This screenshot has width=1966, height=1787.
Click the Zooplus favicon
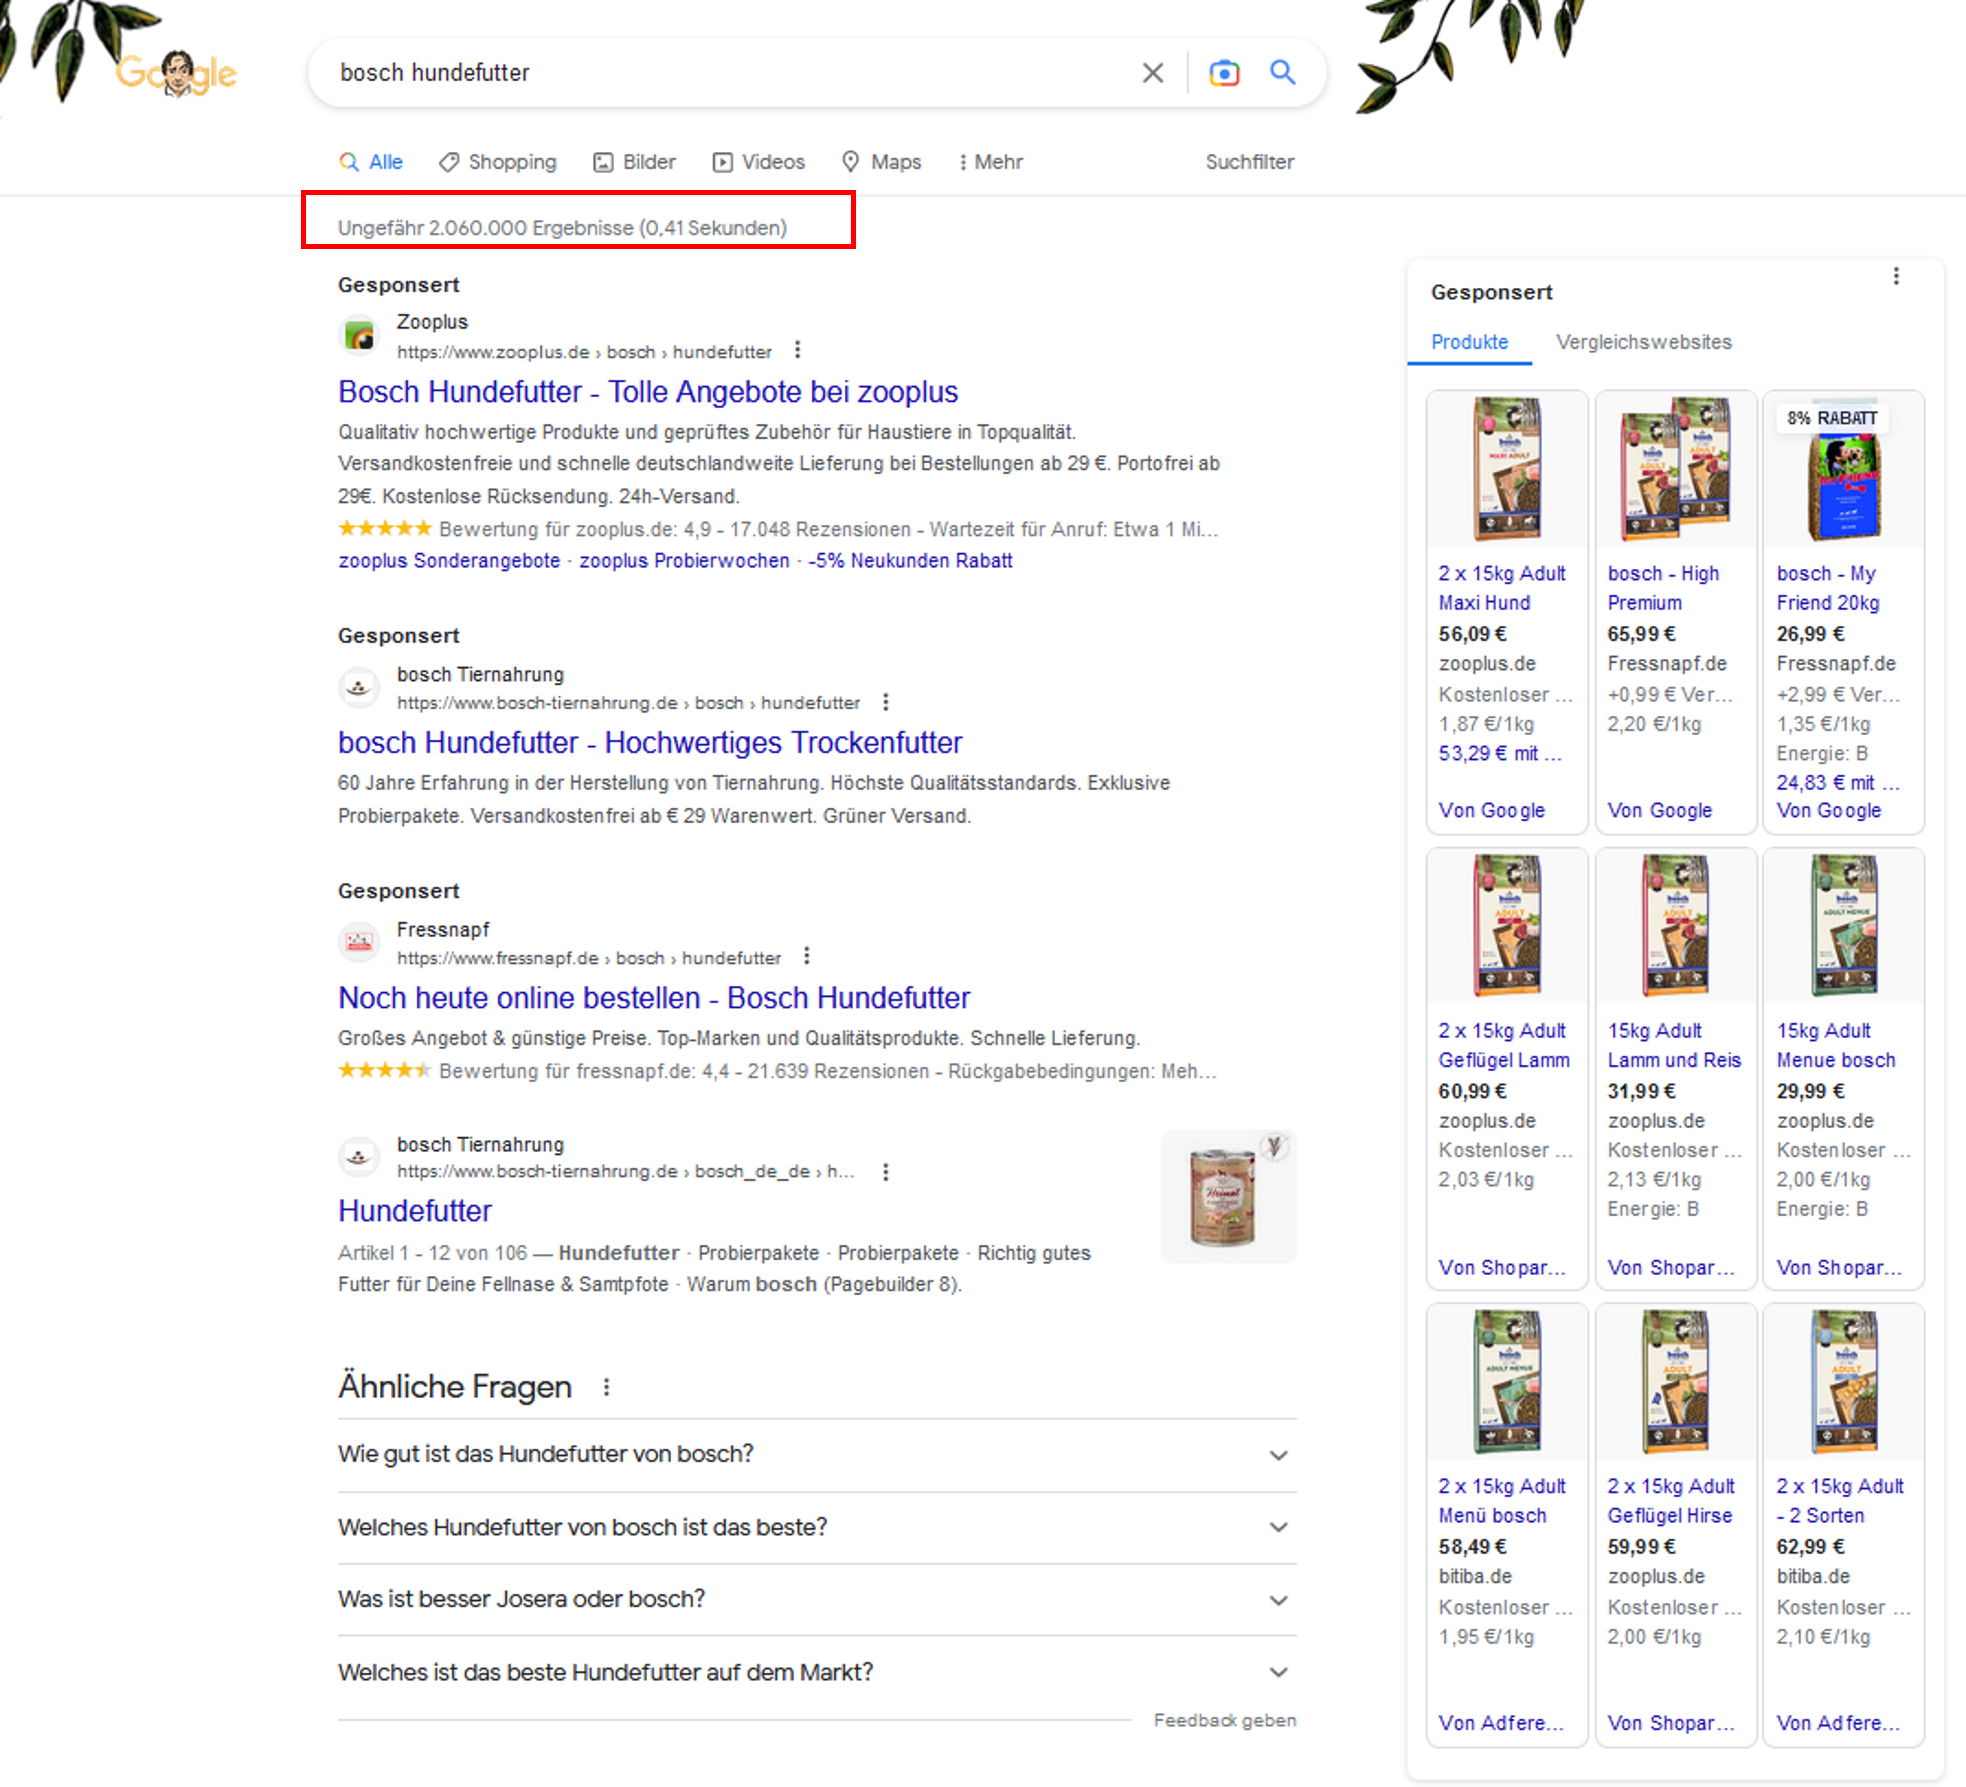[x=359, y=336]
